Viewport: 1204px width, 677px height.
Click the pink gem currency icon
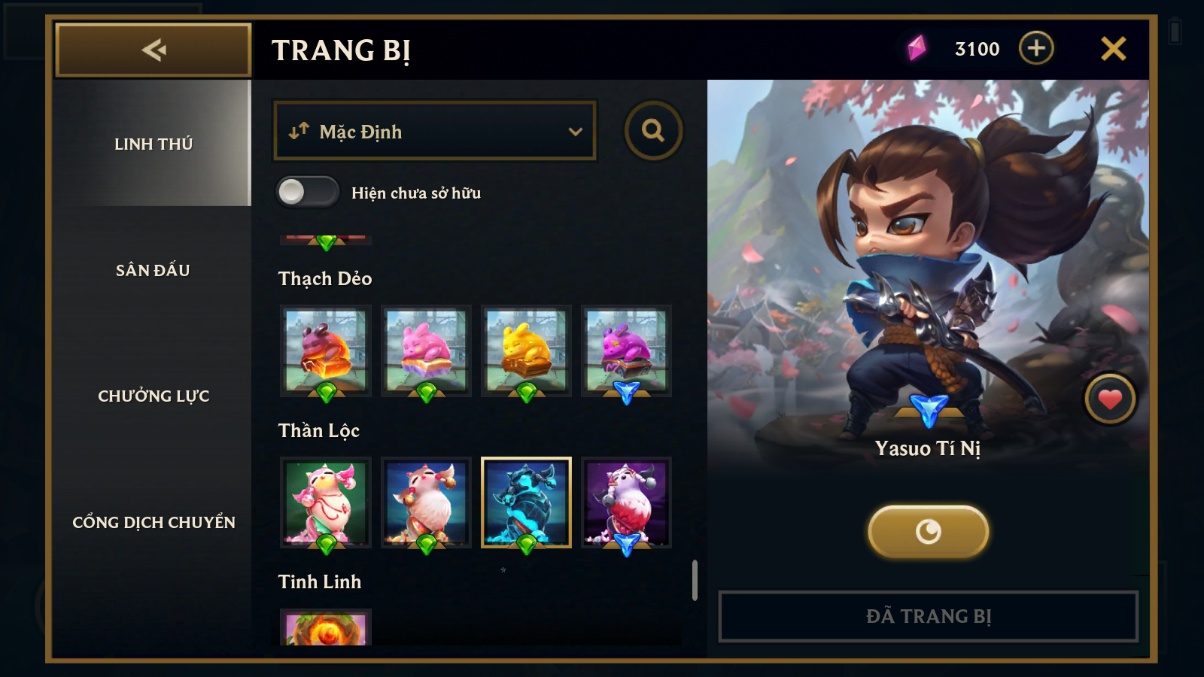point(917,48)
